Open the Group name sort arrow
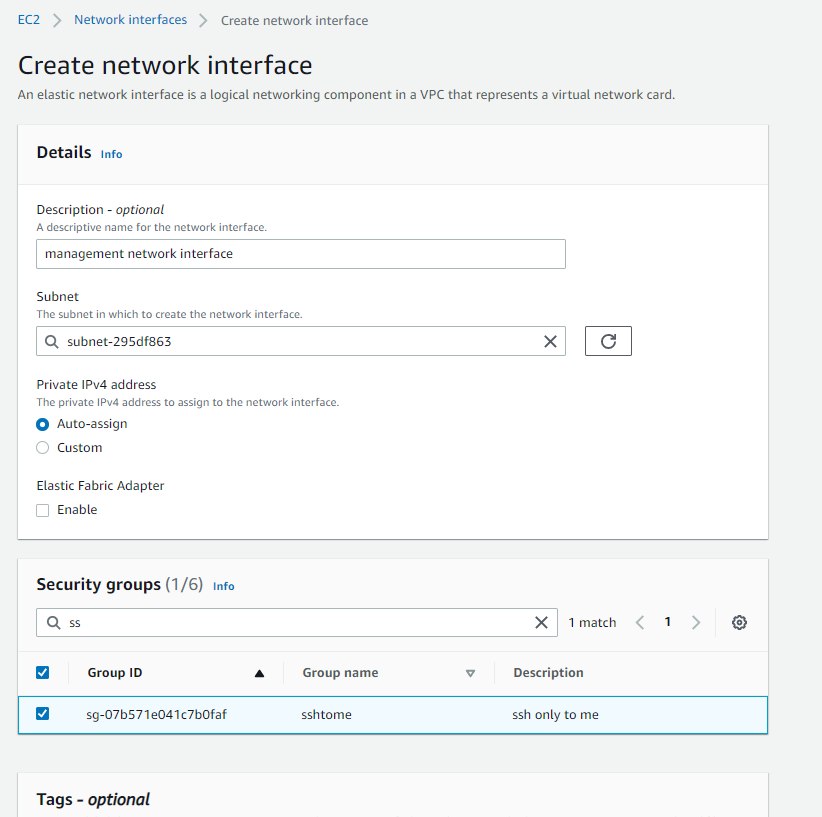822x817 pixels. [x=470, y=672]
